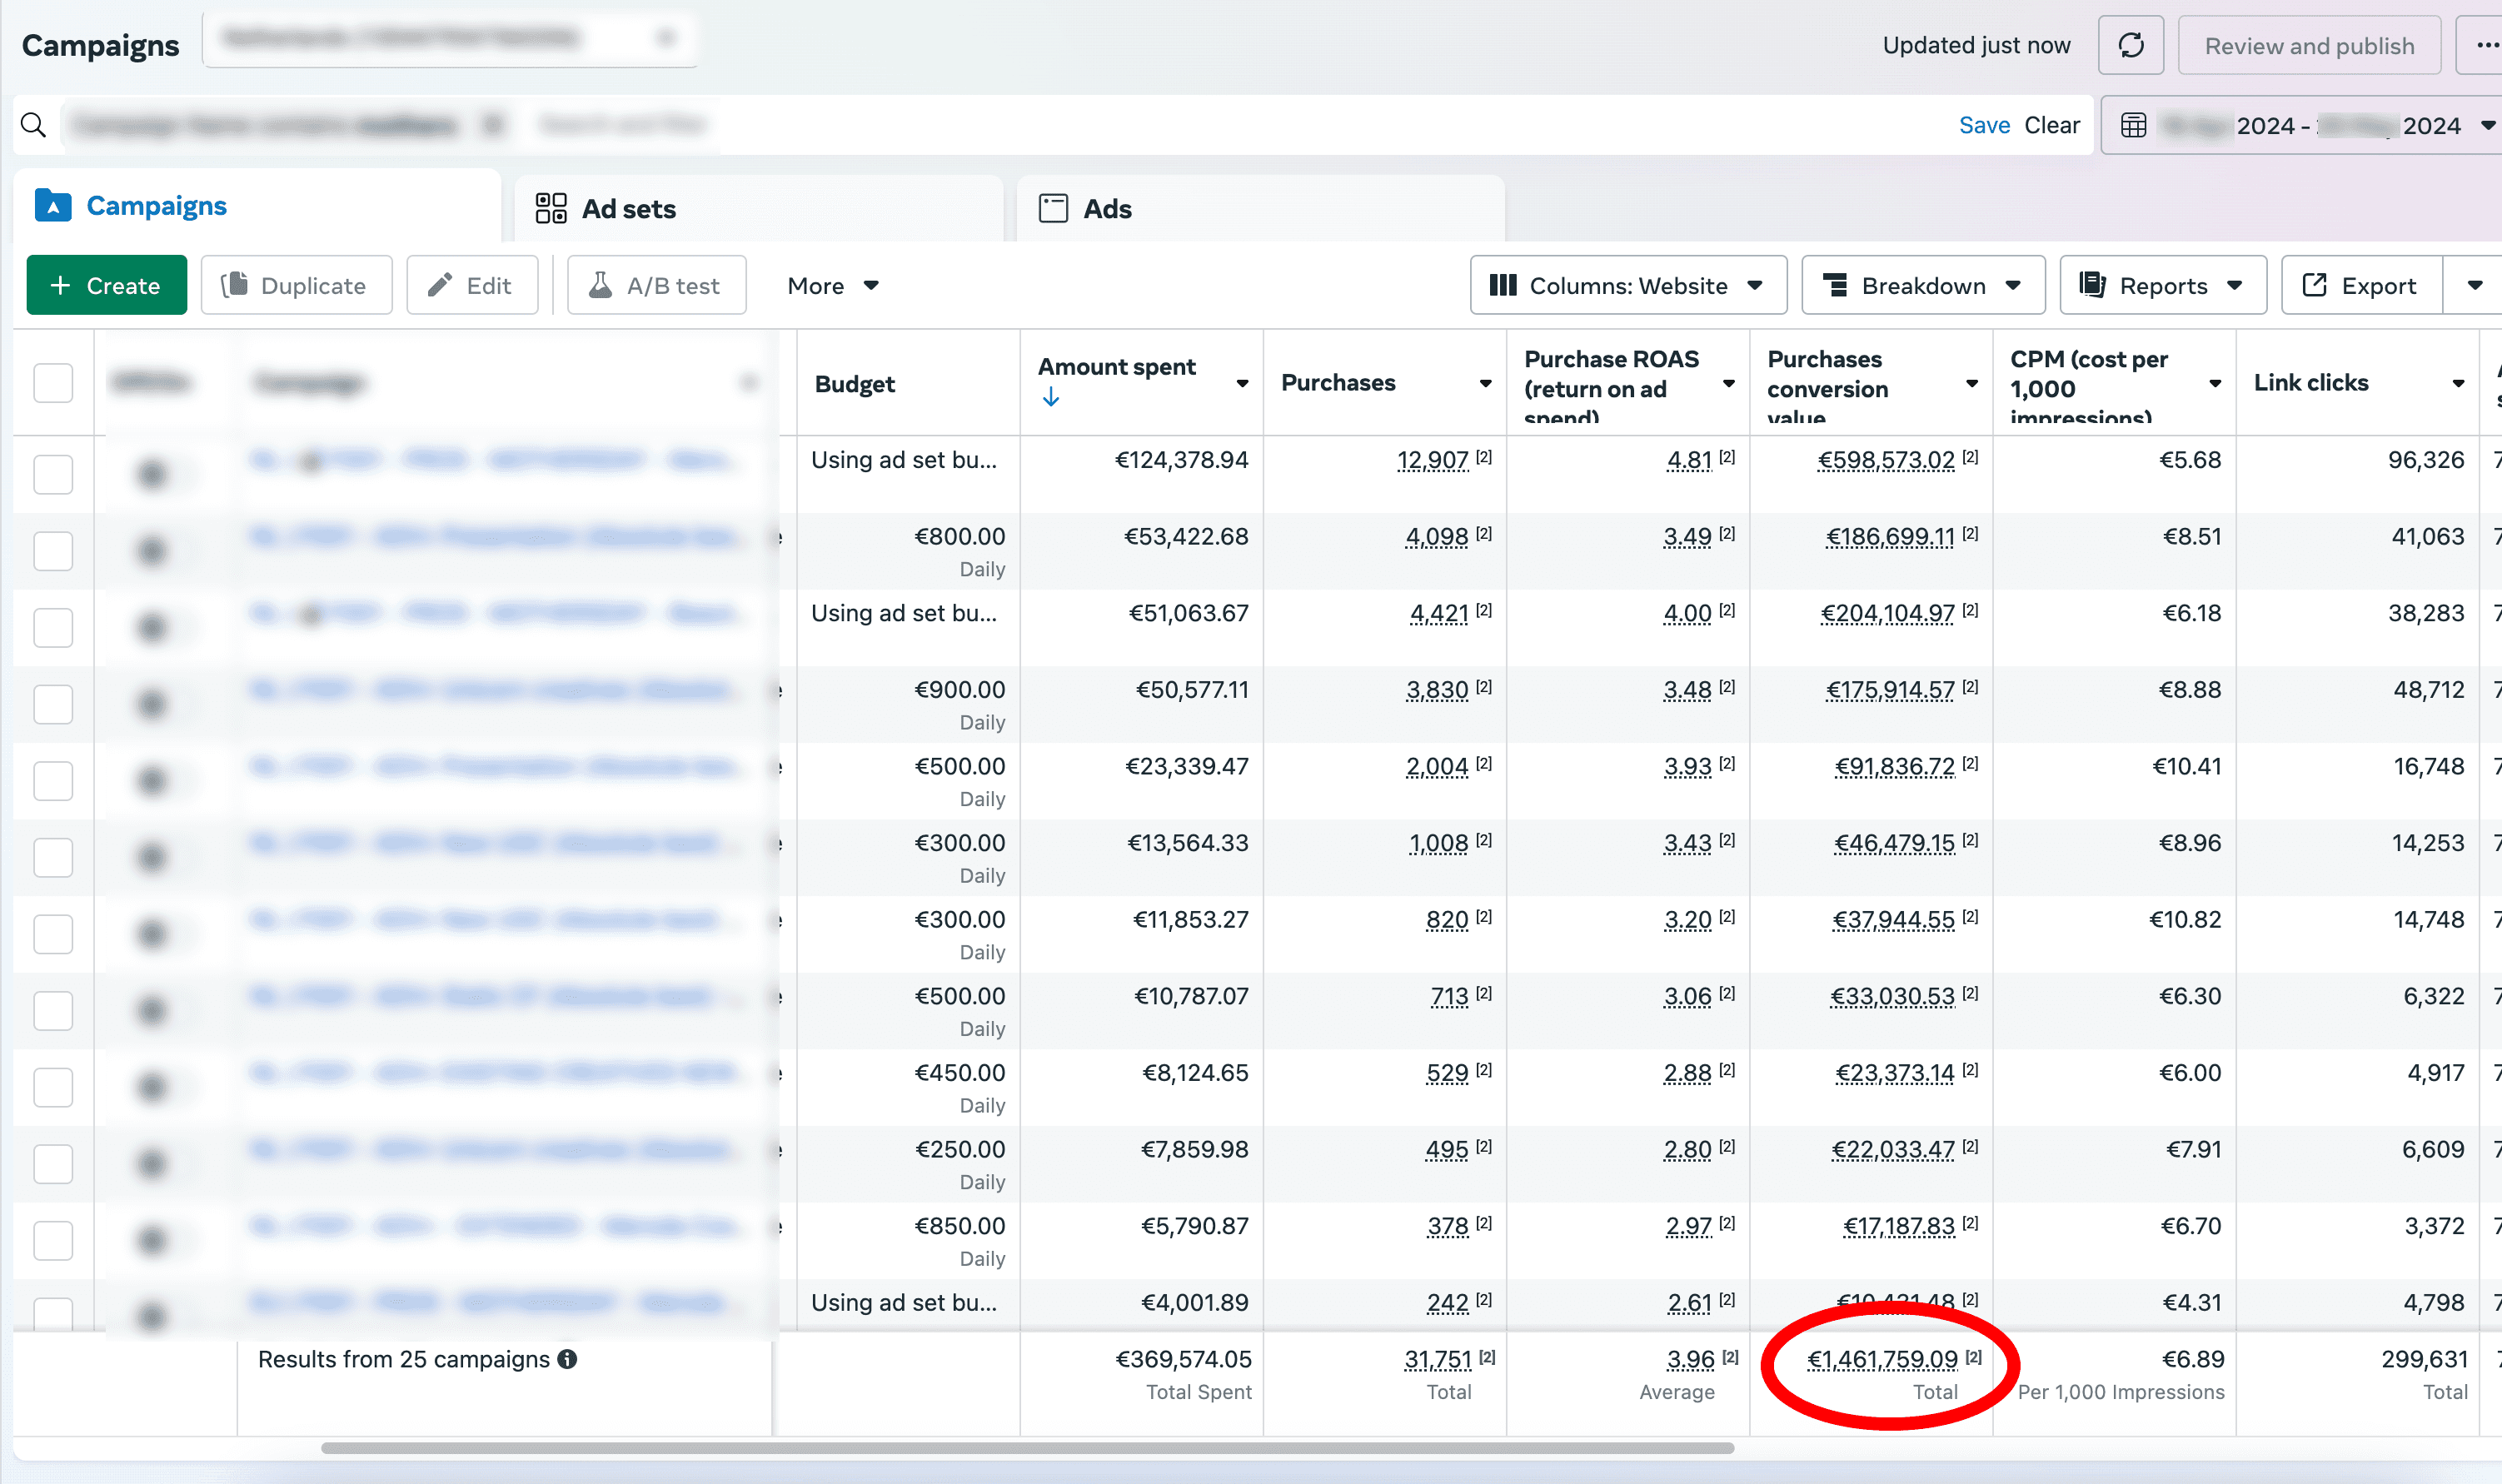Open the Purchases conversion value column menu arrow
Image resolution: width=2502 pixels, height=1484 pixels.
(1971, 383)
